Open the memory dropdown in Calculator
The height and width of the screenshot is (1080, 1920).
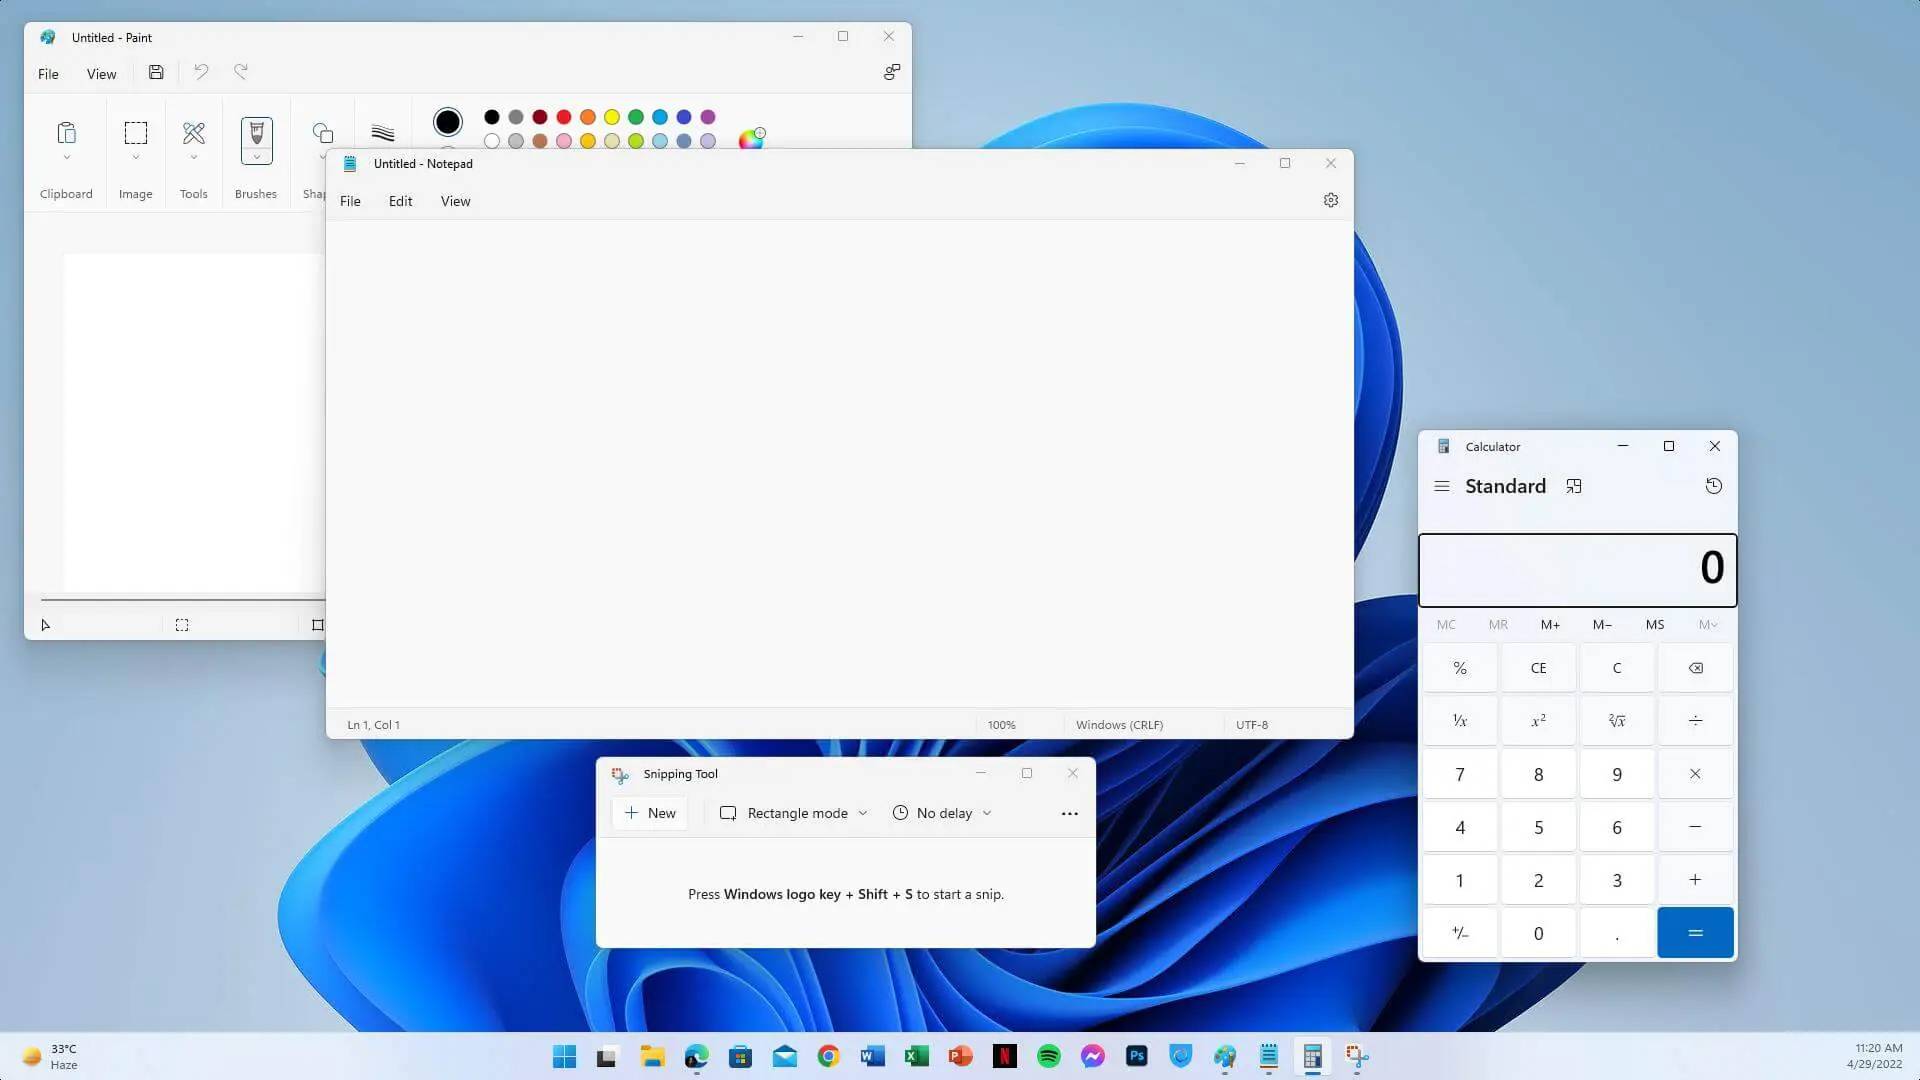click(x=1708, y=624)
